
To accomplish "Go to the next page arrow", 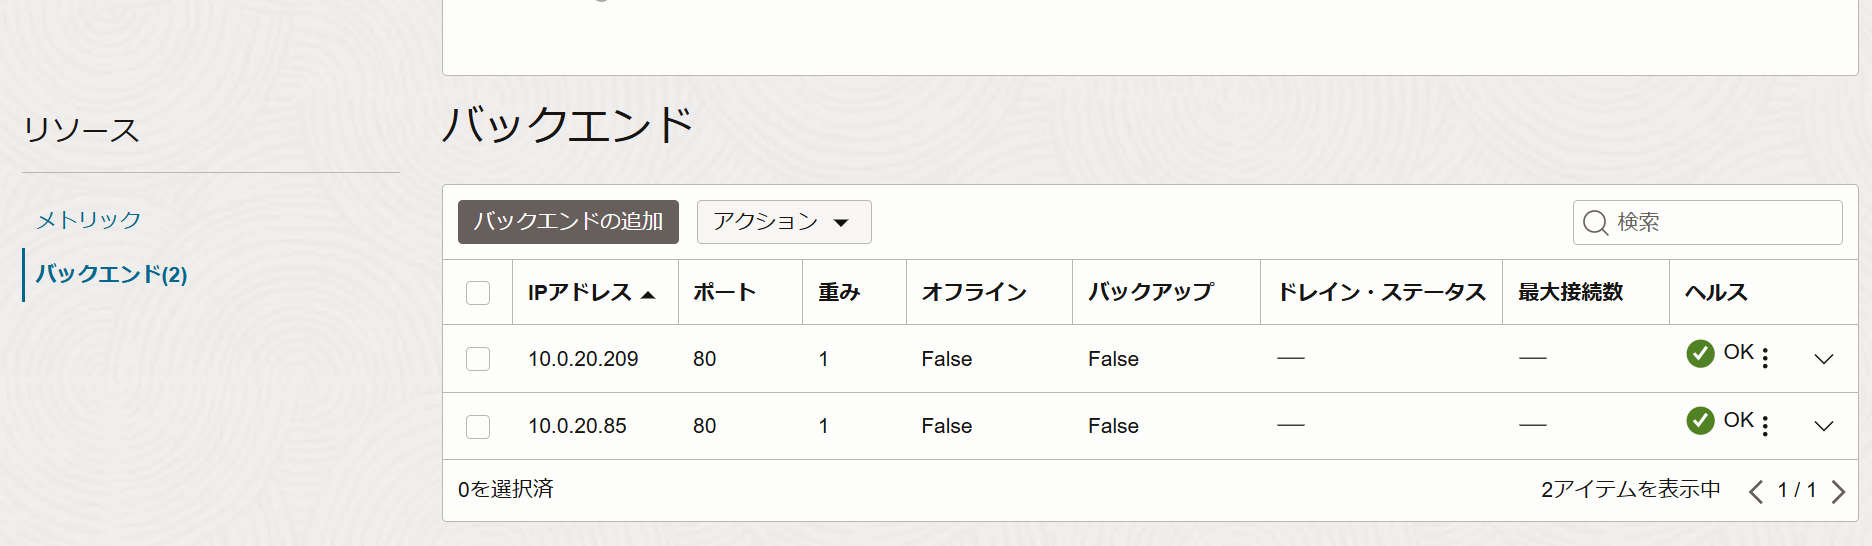I will pos(1838,491).
